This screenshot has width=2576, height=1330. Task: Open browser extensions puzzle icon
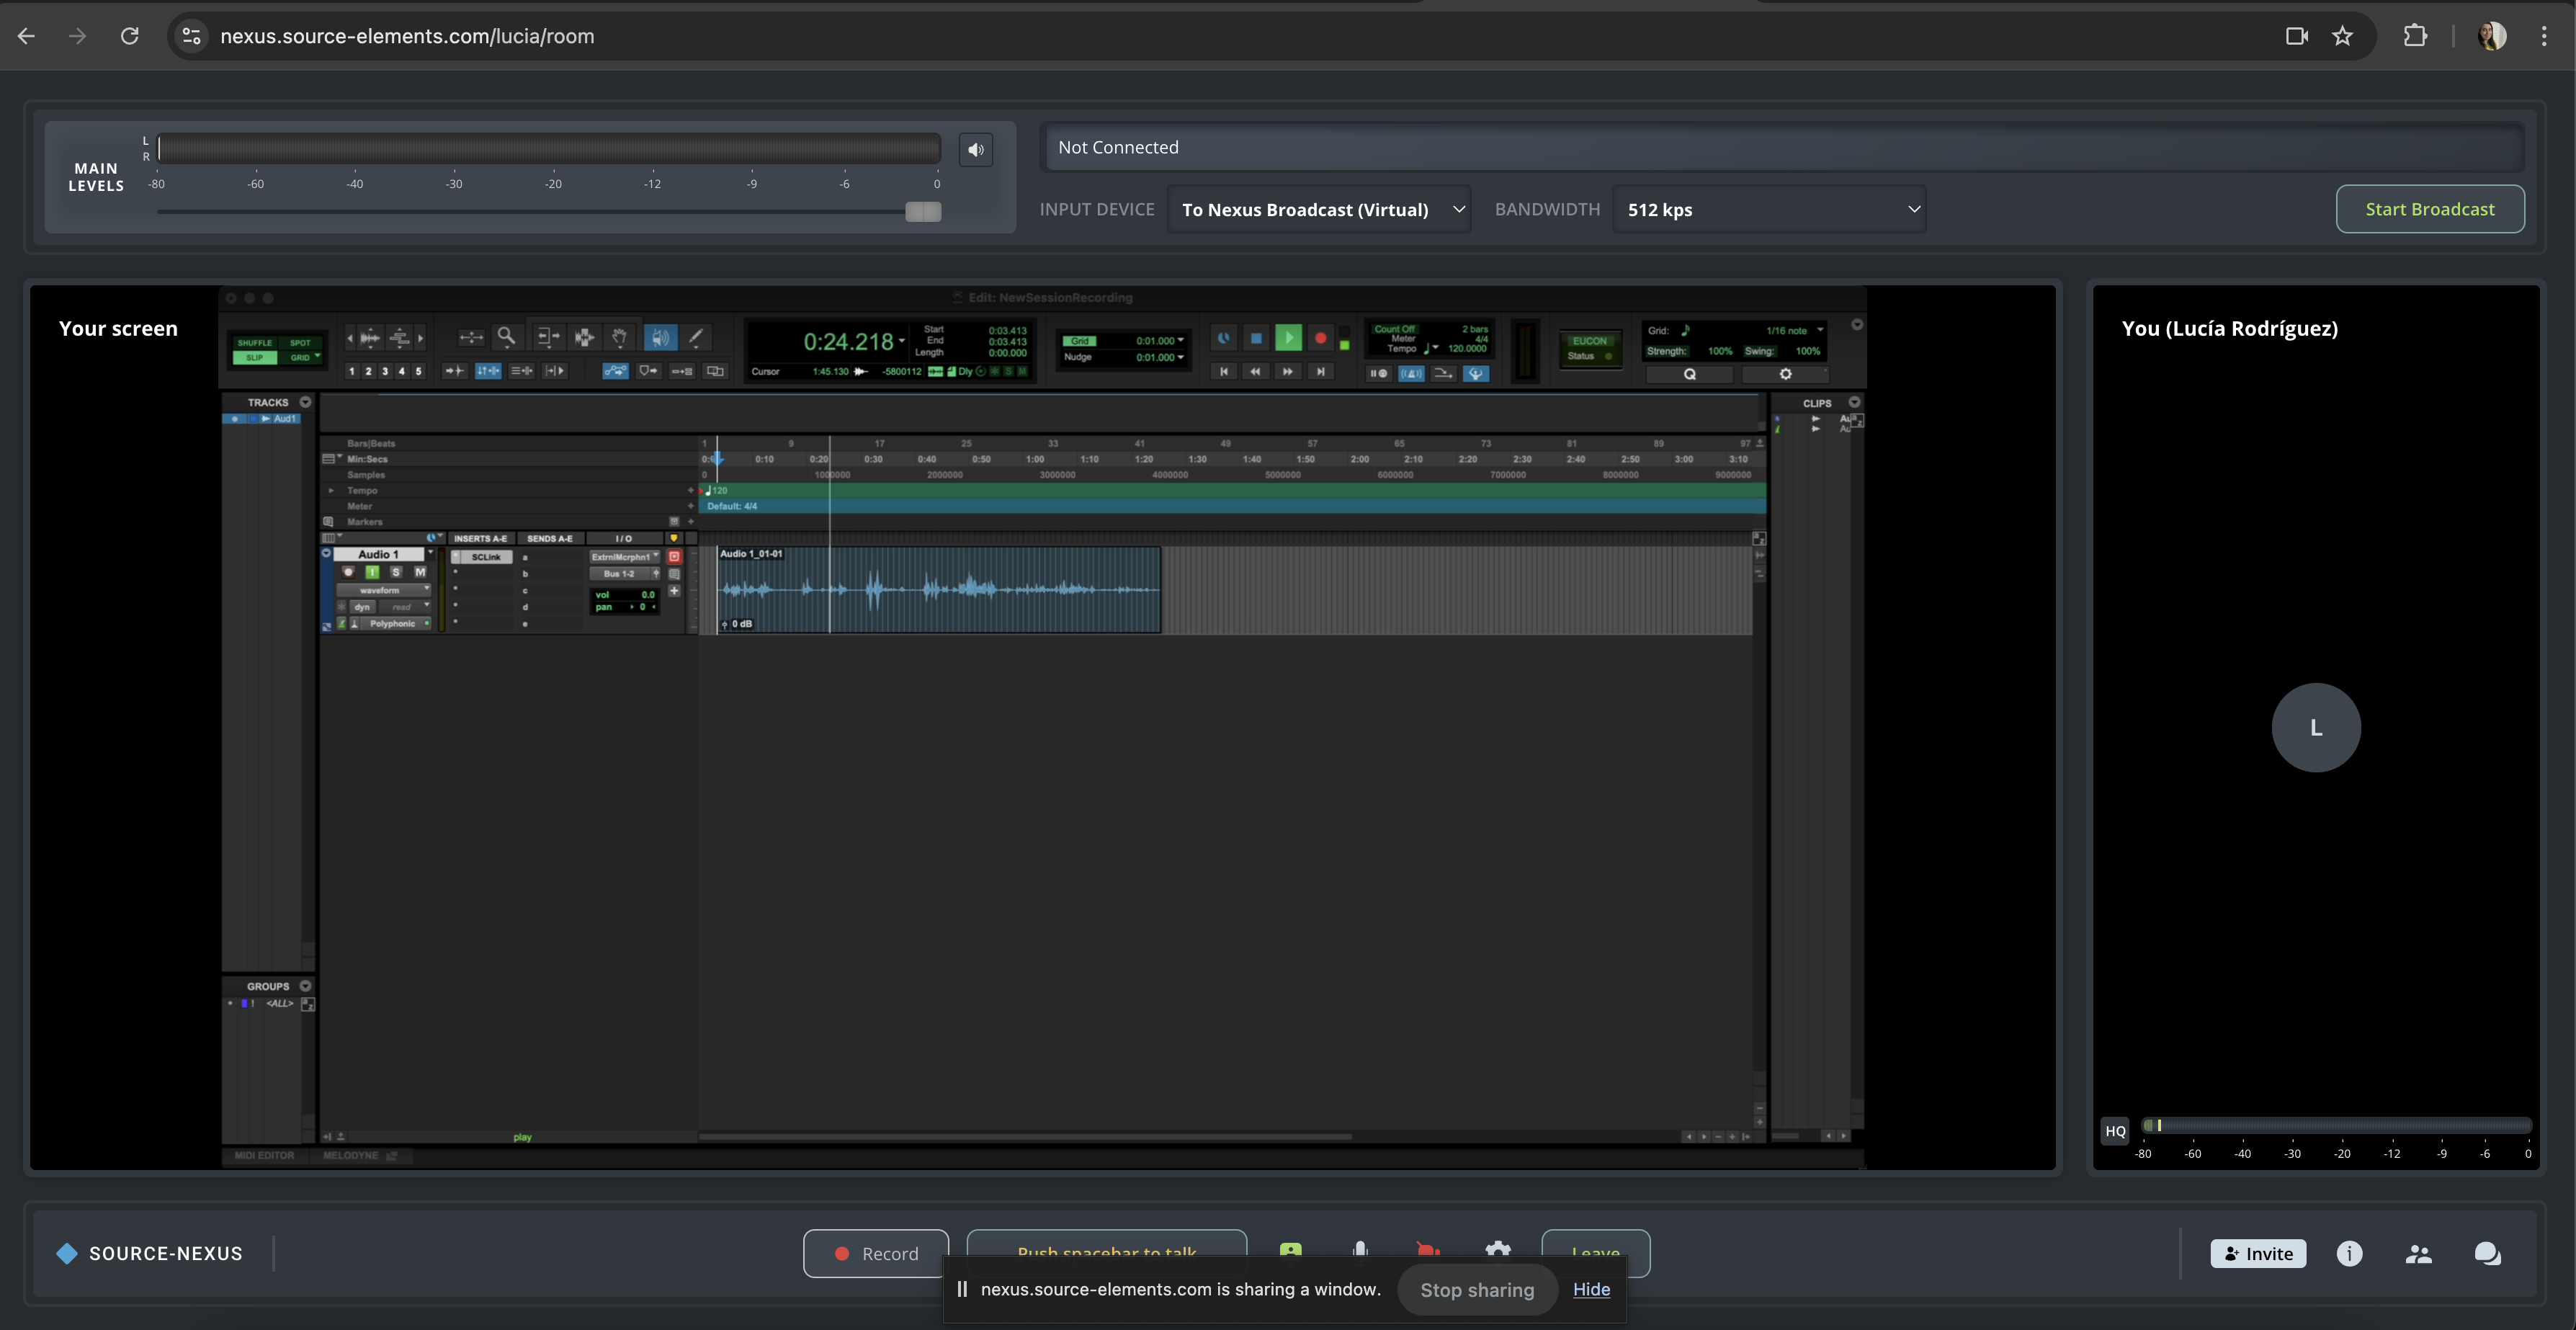tap(2415, 36)
